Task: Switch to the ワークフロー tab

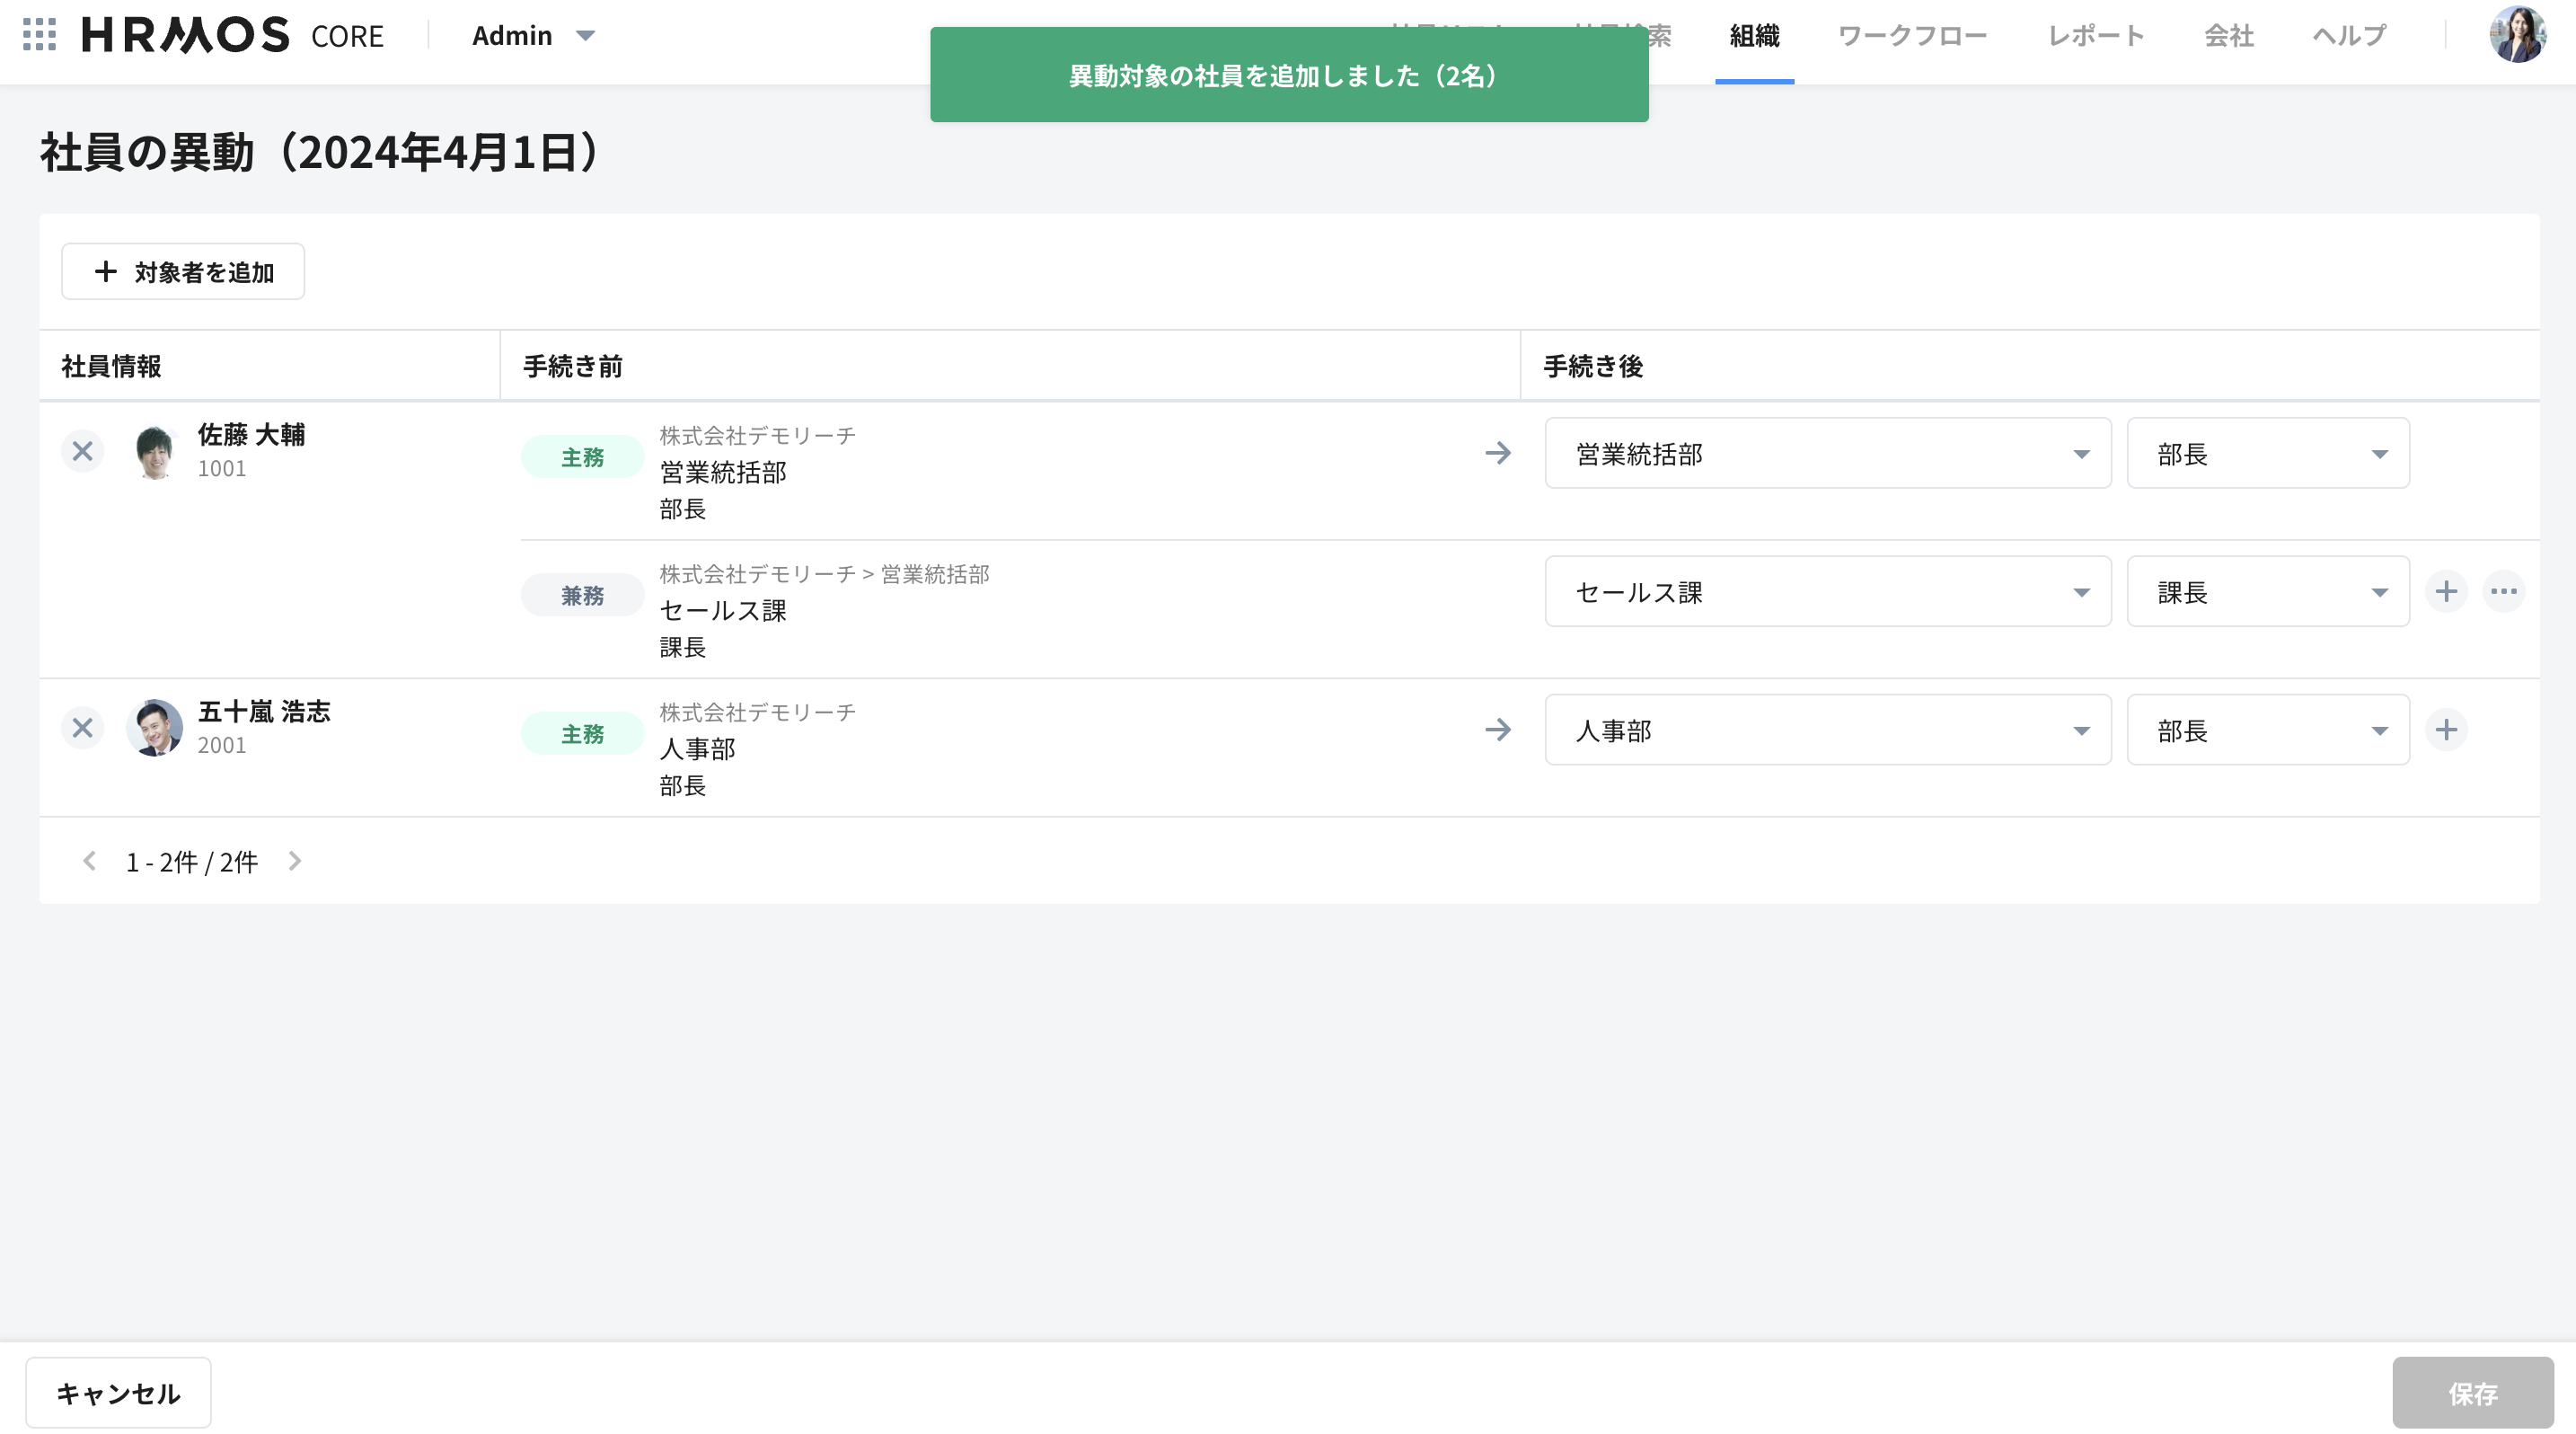Action: pos(1912,36)
